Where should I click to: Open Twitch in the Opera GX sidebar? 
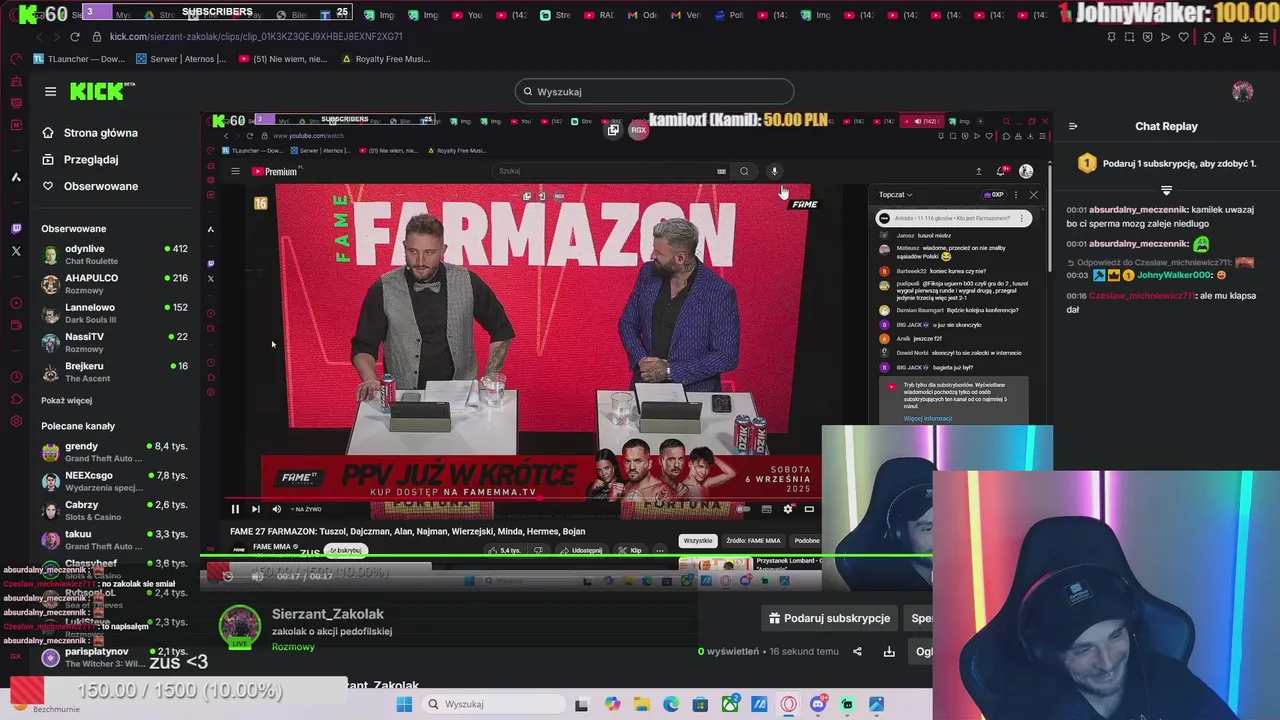coord(16,228)
